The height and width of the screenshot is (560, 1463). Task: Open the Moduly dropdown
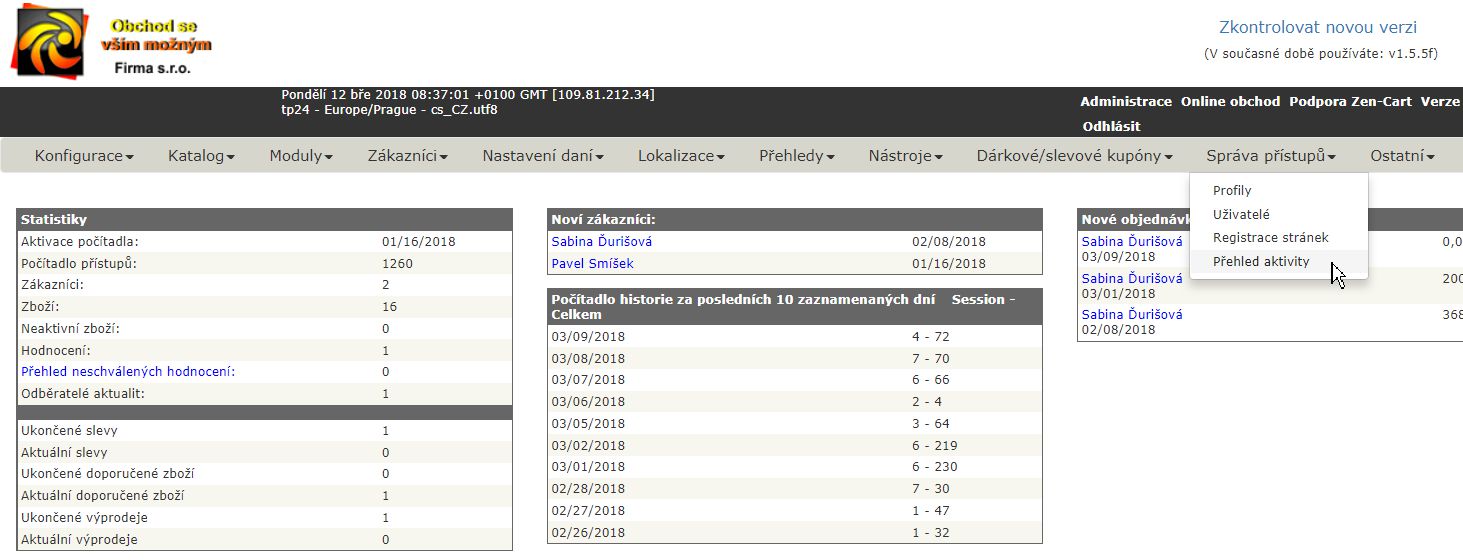(x=301, y=156)
